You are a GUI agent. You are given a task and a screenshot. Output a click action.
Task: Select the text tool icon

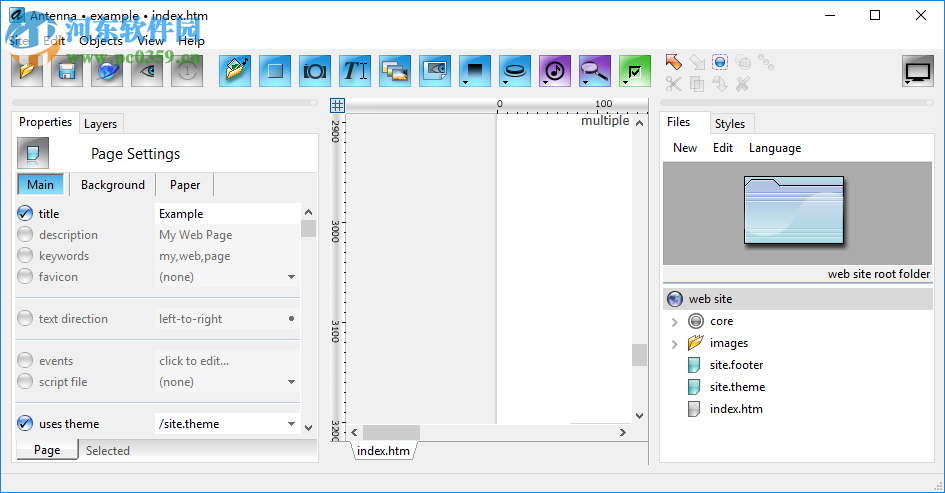pyautogui.click(x=355, y=71)
